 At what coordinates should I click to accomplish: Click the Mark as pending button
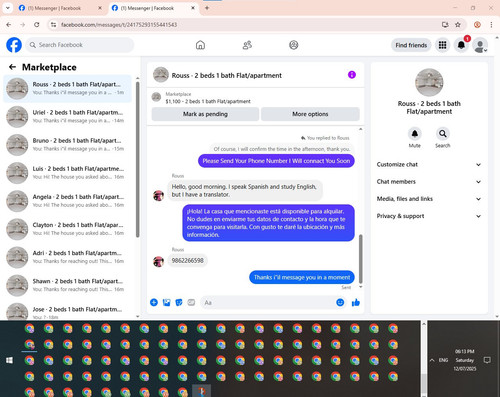pyautogui.click(x=205, y=114)
